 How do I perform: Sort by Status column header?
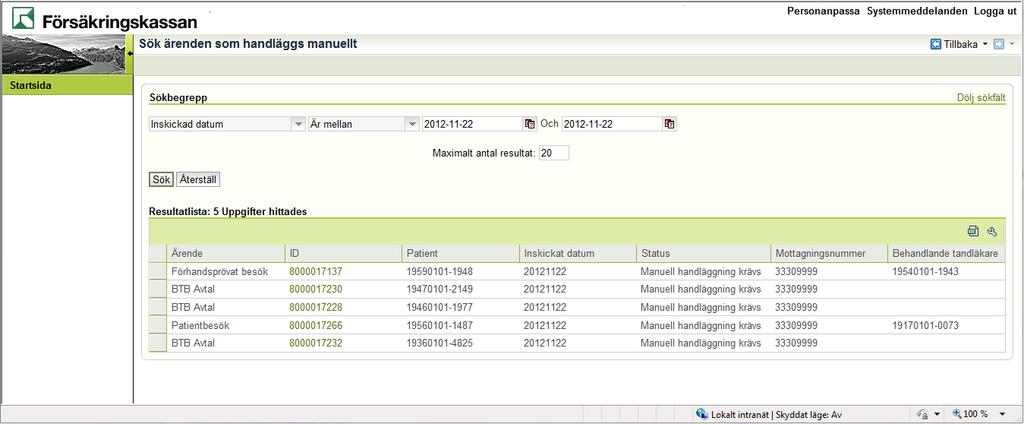[x=703, y=253]
